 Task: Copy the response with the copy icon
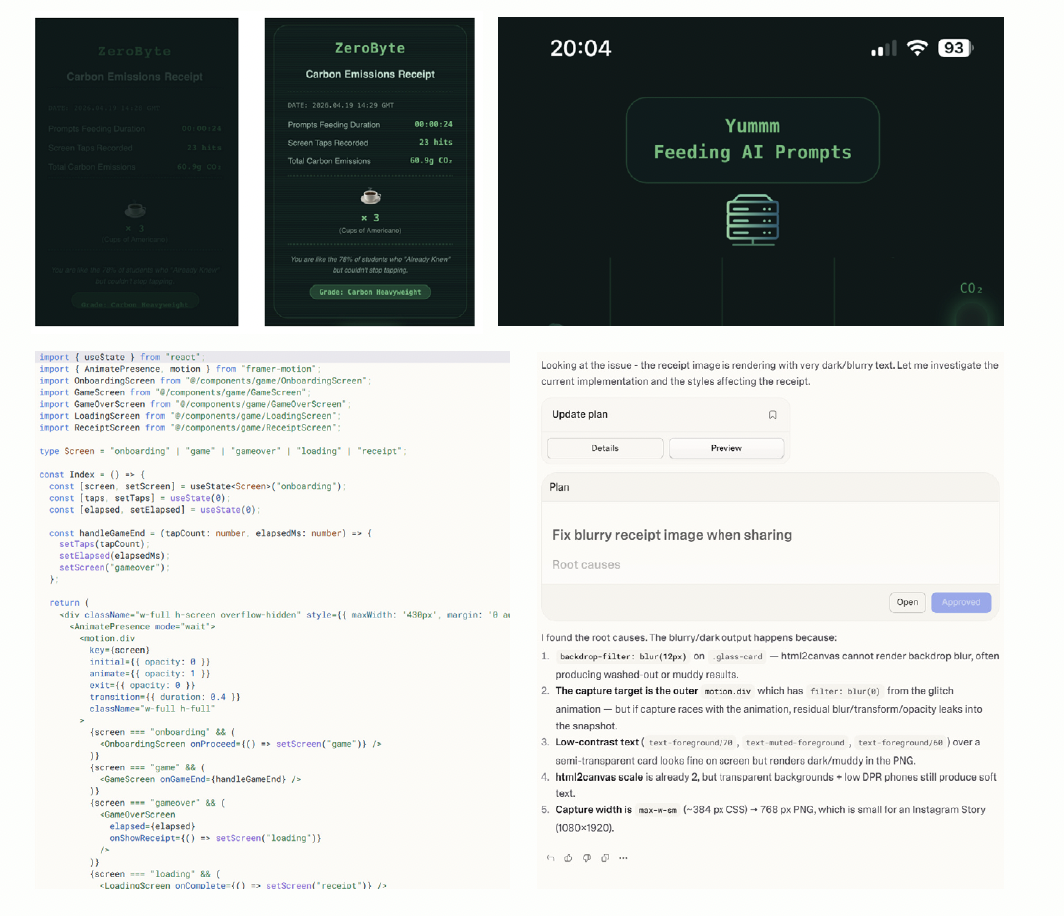coord(605,858)
